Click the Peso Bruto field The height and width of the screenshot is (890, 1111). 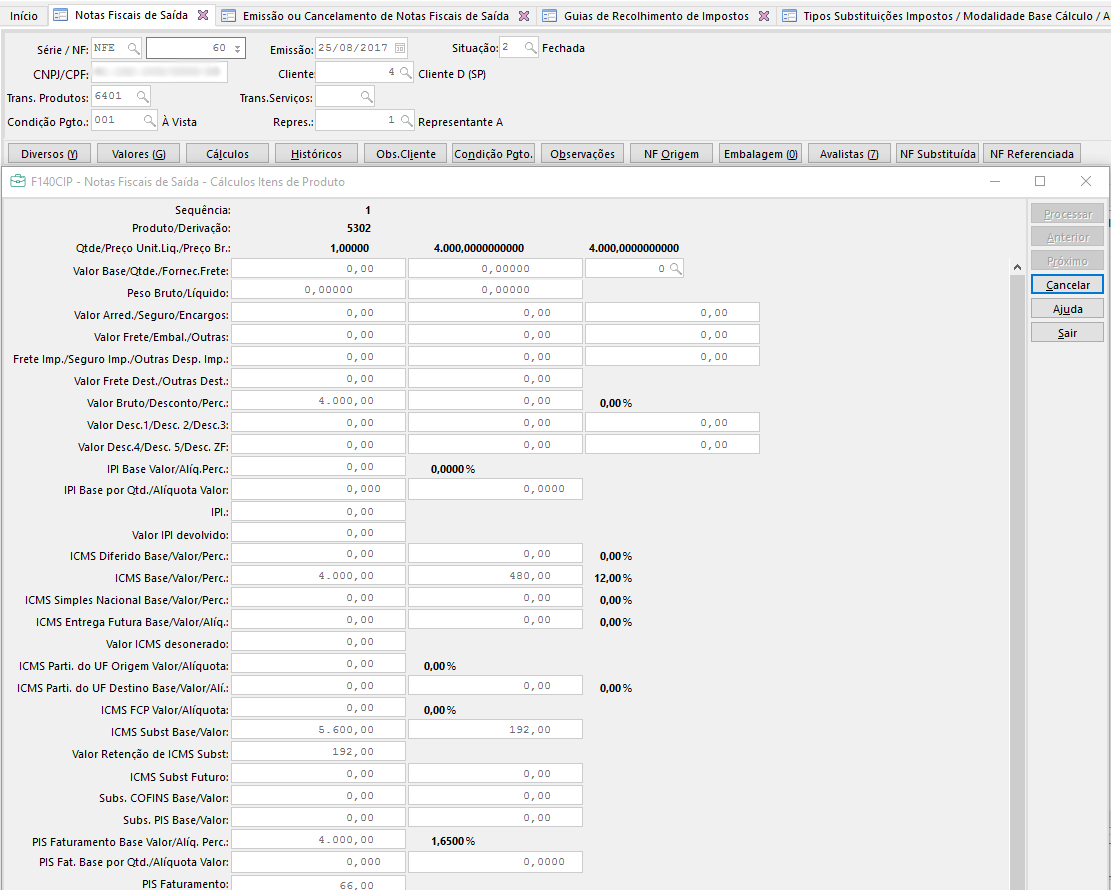[x=318, y=289]
